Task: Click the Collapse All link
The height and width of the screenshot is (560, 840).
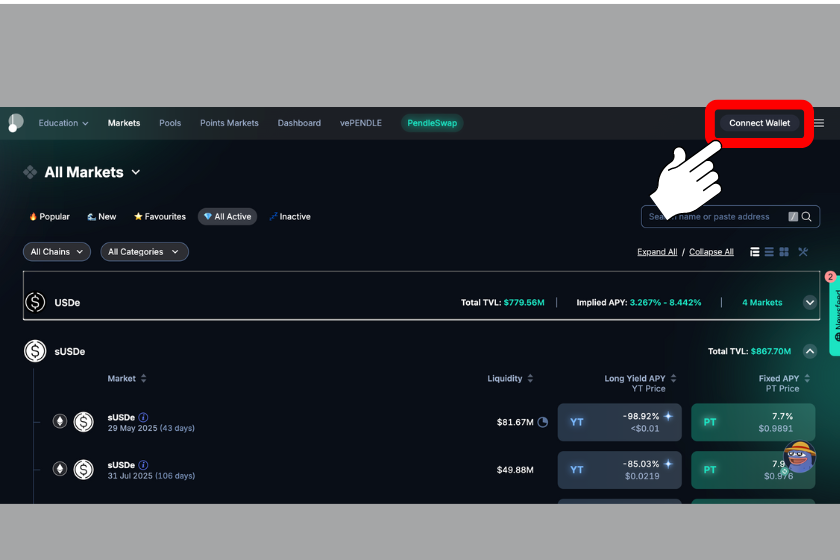Action: point(711,252)
